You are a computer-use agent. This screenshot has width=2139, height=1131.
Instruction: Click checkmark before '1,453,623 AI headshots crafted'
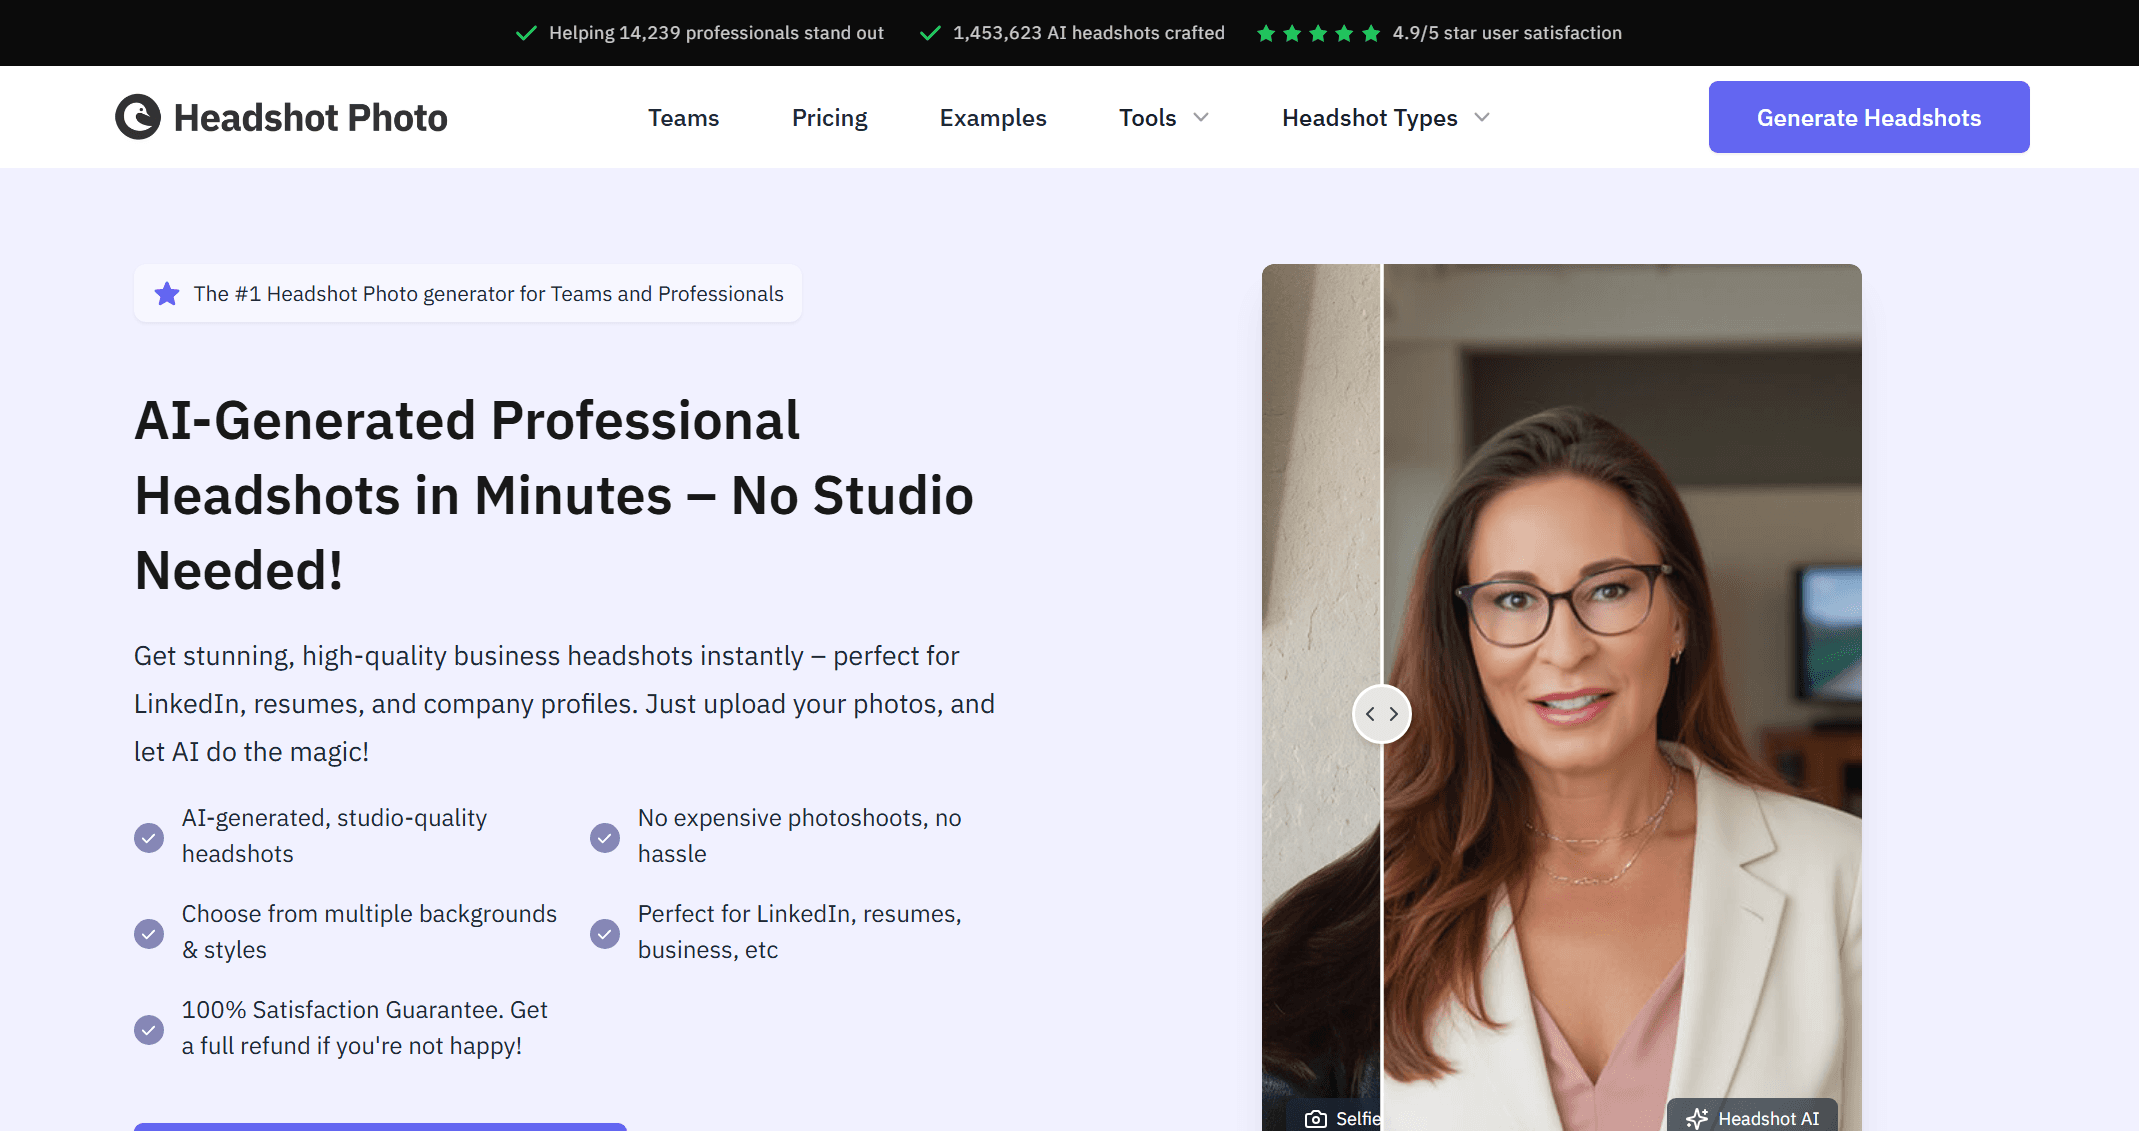[x=930, y=33]
